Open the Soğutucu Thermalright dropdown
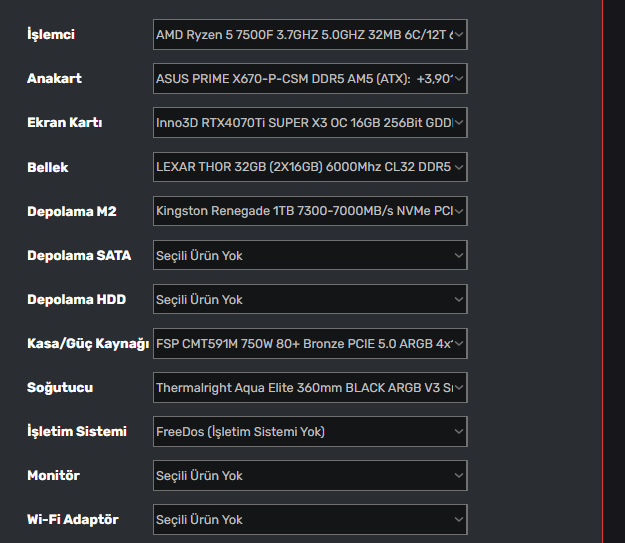 tap(309, 387)
